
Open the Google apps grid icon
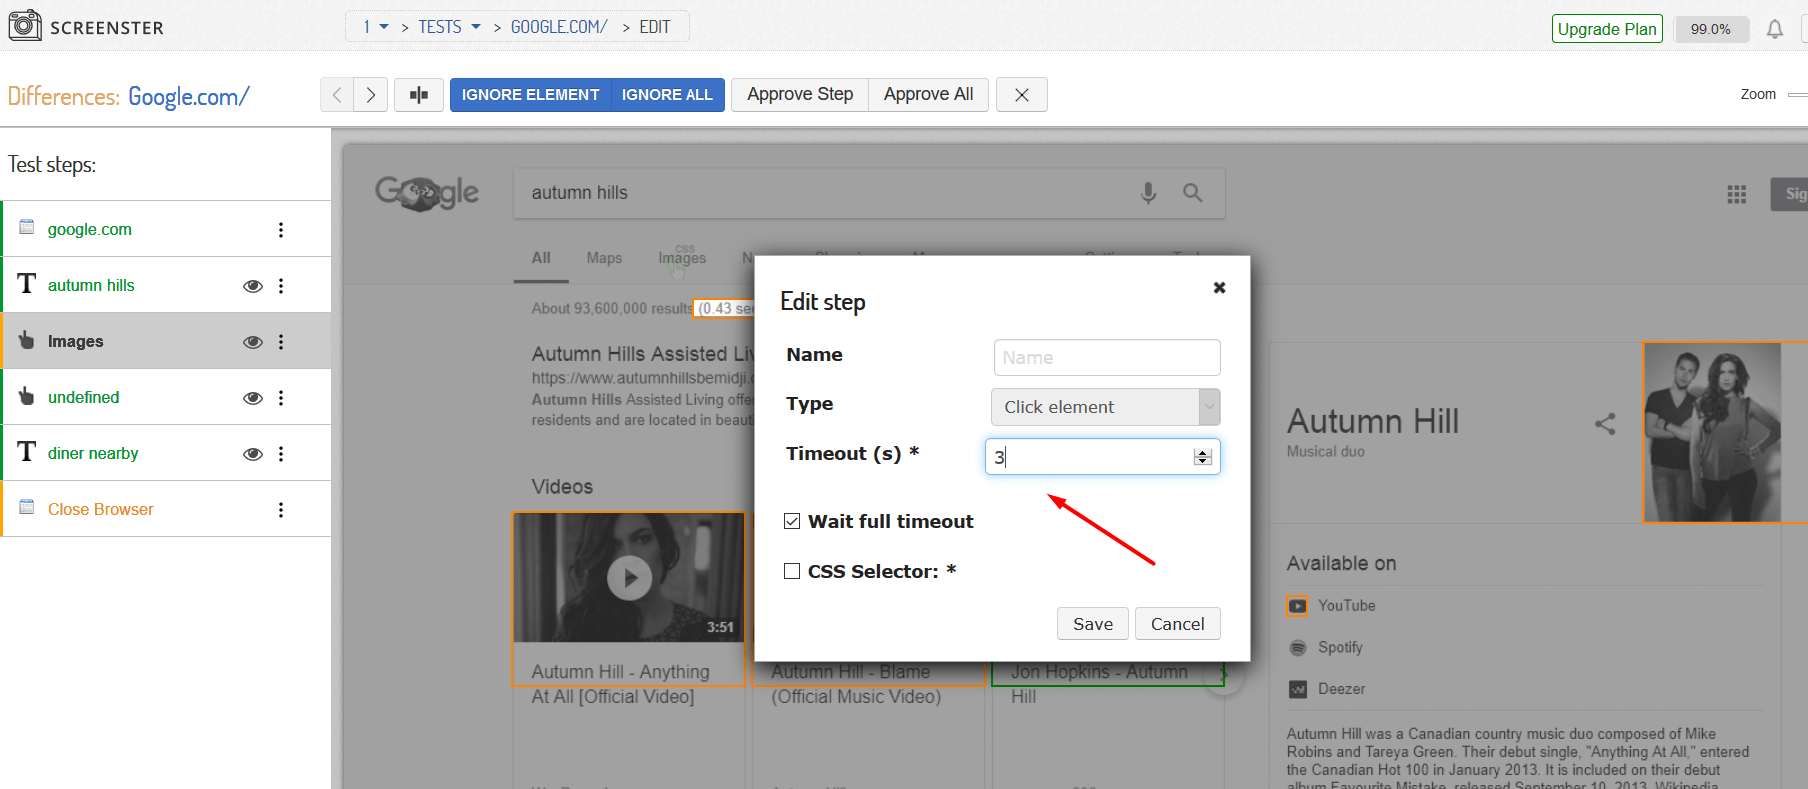tap(1737, 194)
